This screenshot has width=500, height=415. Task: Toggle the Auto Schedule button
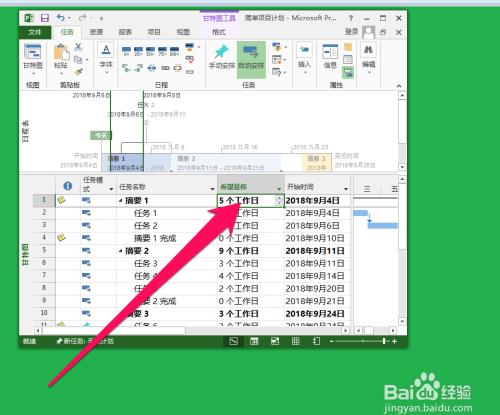coord(251,57)
